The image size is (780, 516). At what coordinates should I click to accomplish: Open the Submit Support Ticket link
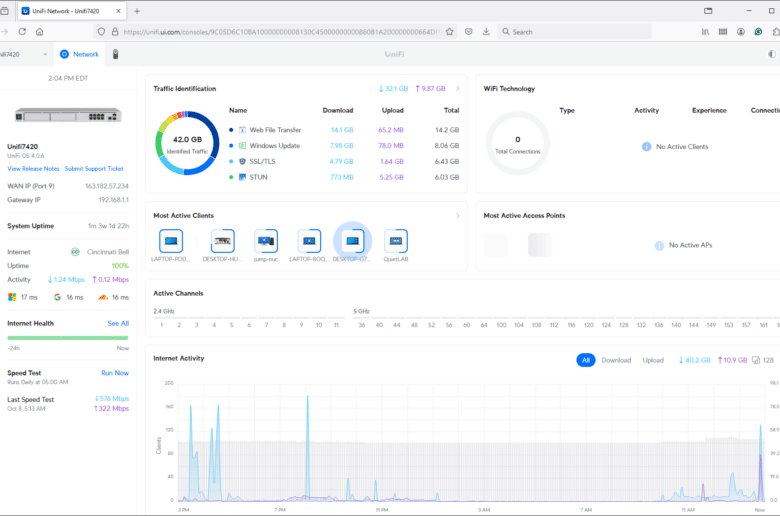94,169
